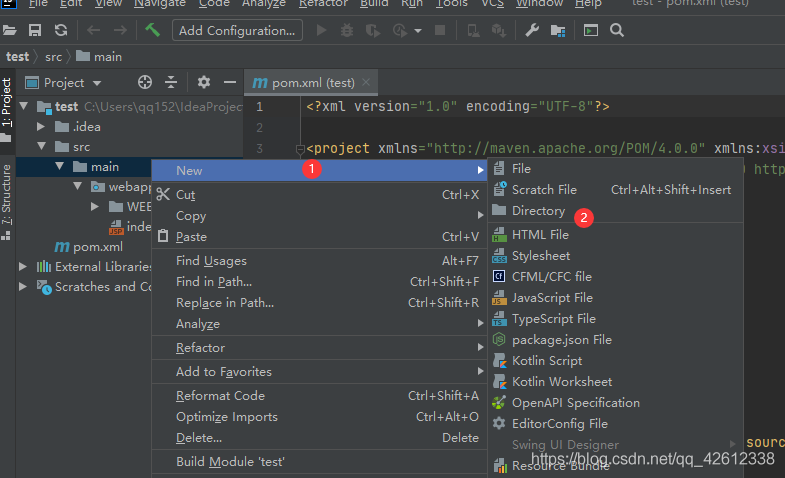Choose Copy from context menu

319,216
